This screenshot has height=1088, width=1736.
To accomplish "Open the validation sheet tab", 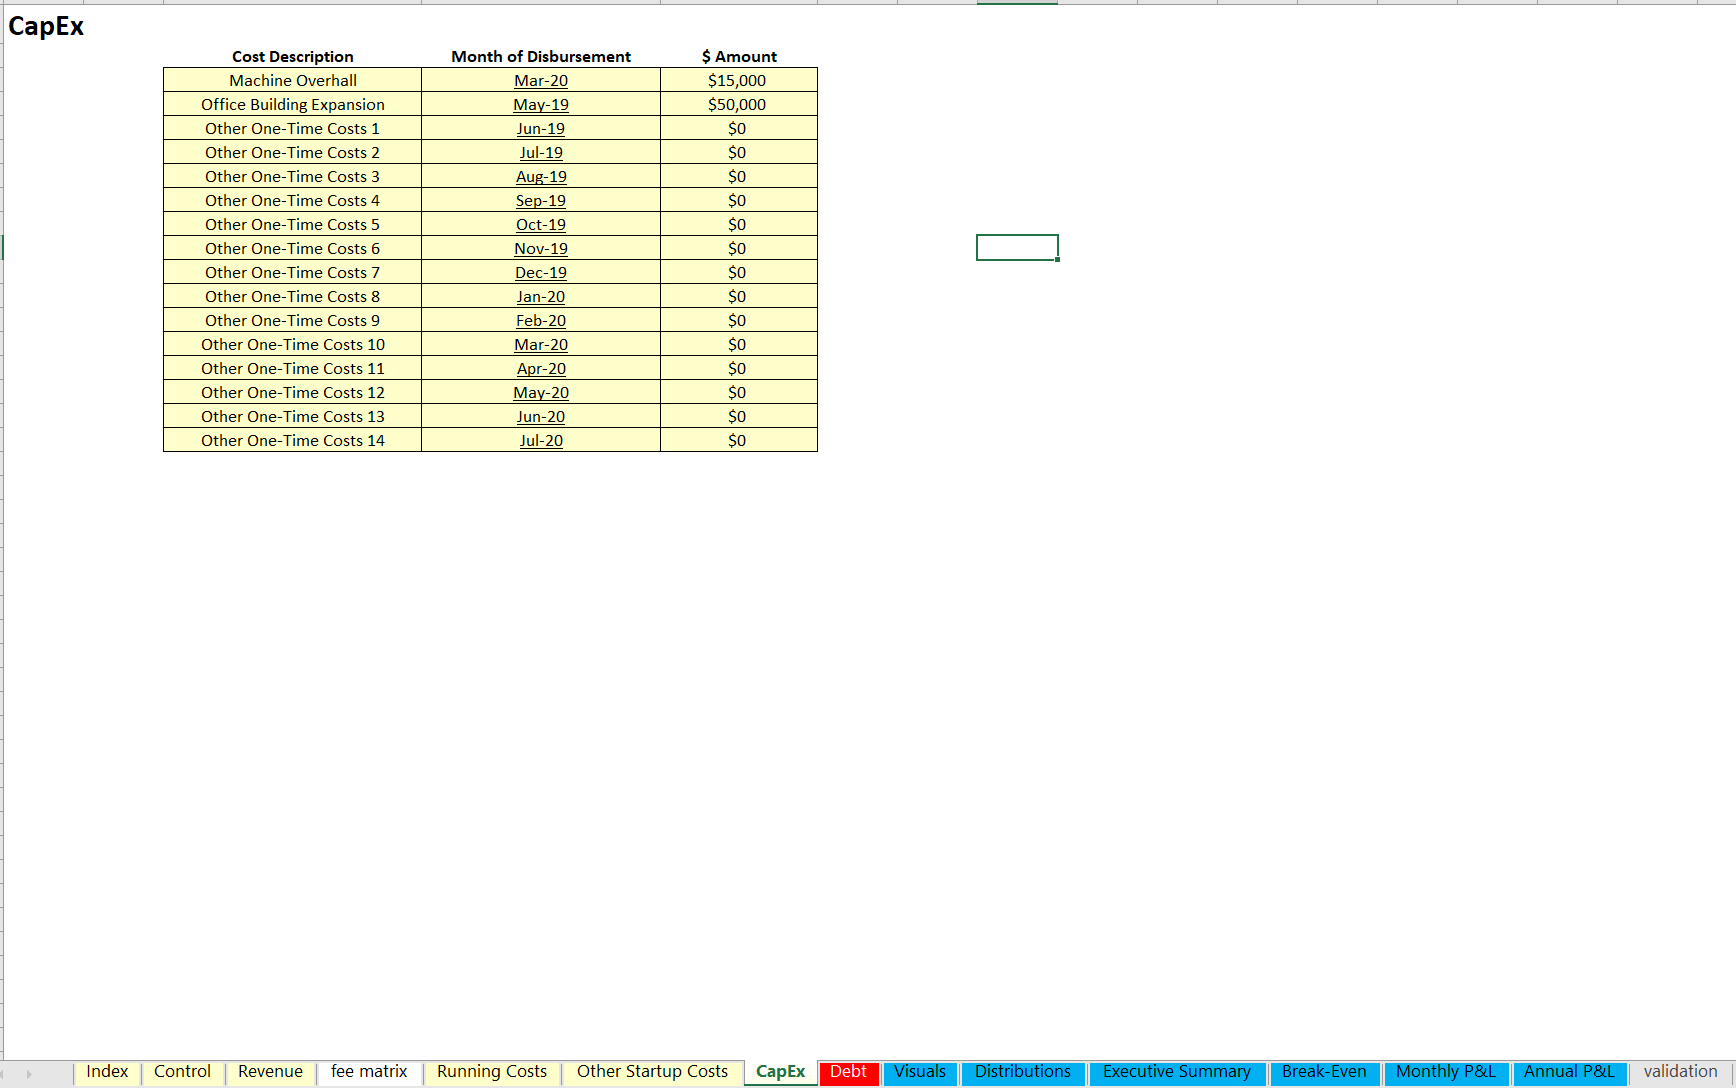I will pyautogui.click(x=1680, y=1072).
